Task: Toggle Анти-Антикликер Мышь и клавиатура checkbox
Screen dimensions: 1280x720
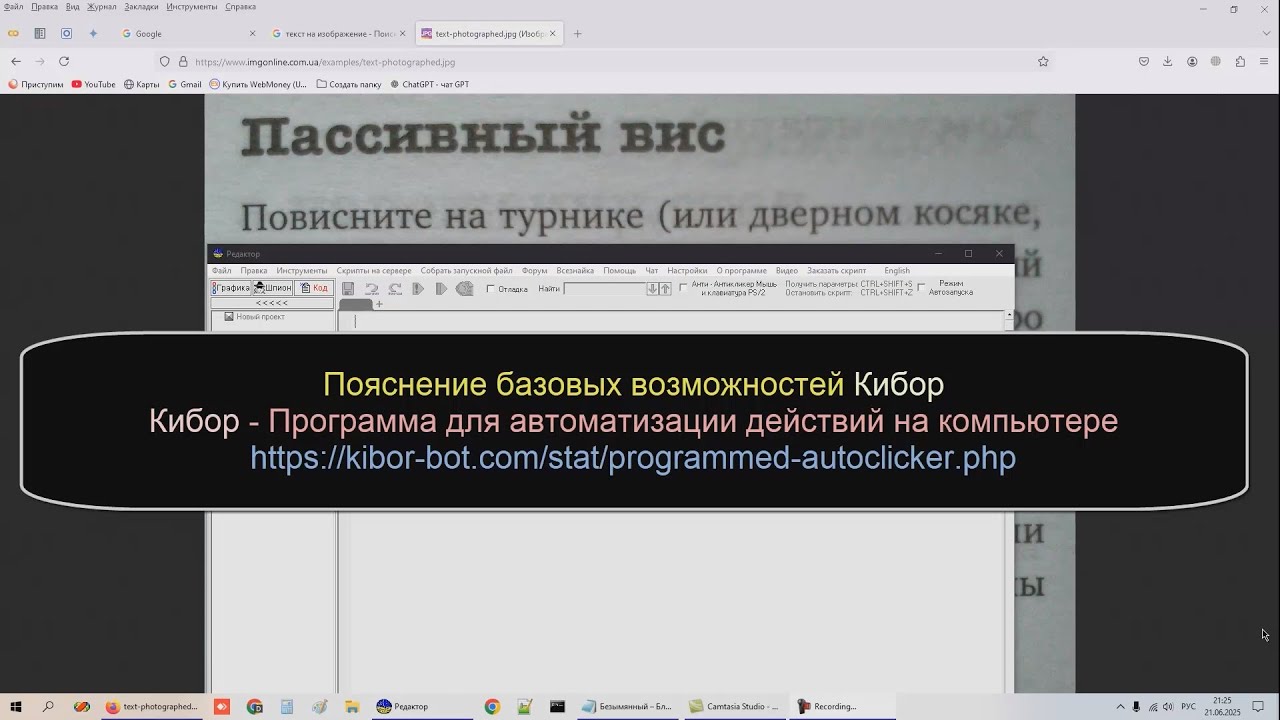Action: tap(684, 287)
